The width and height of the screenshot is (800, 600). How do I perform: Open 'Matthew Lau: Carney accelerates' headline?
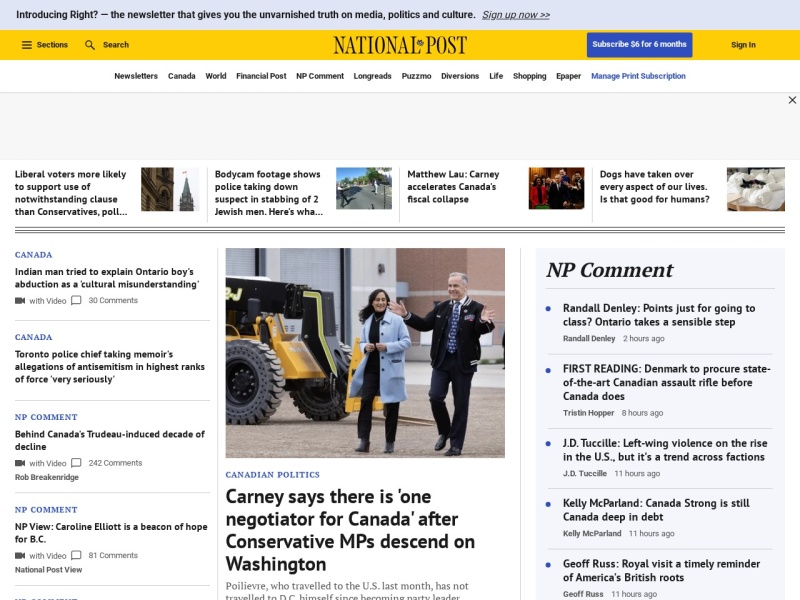(453, 187)
